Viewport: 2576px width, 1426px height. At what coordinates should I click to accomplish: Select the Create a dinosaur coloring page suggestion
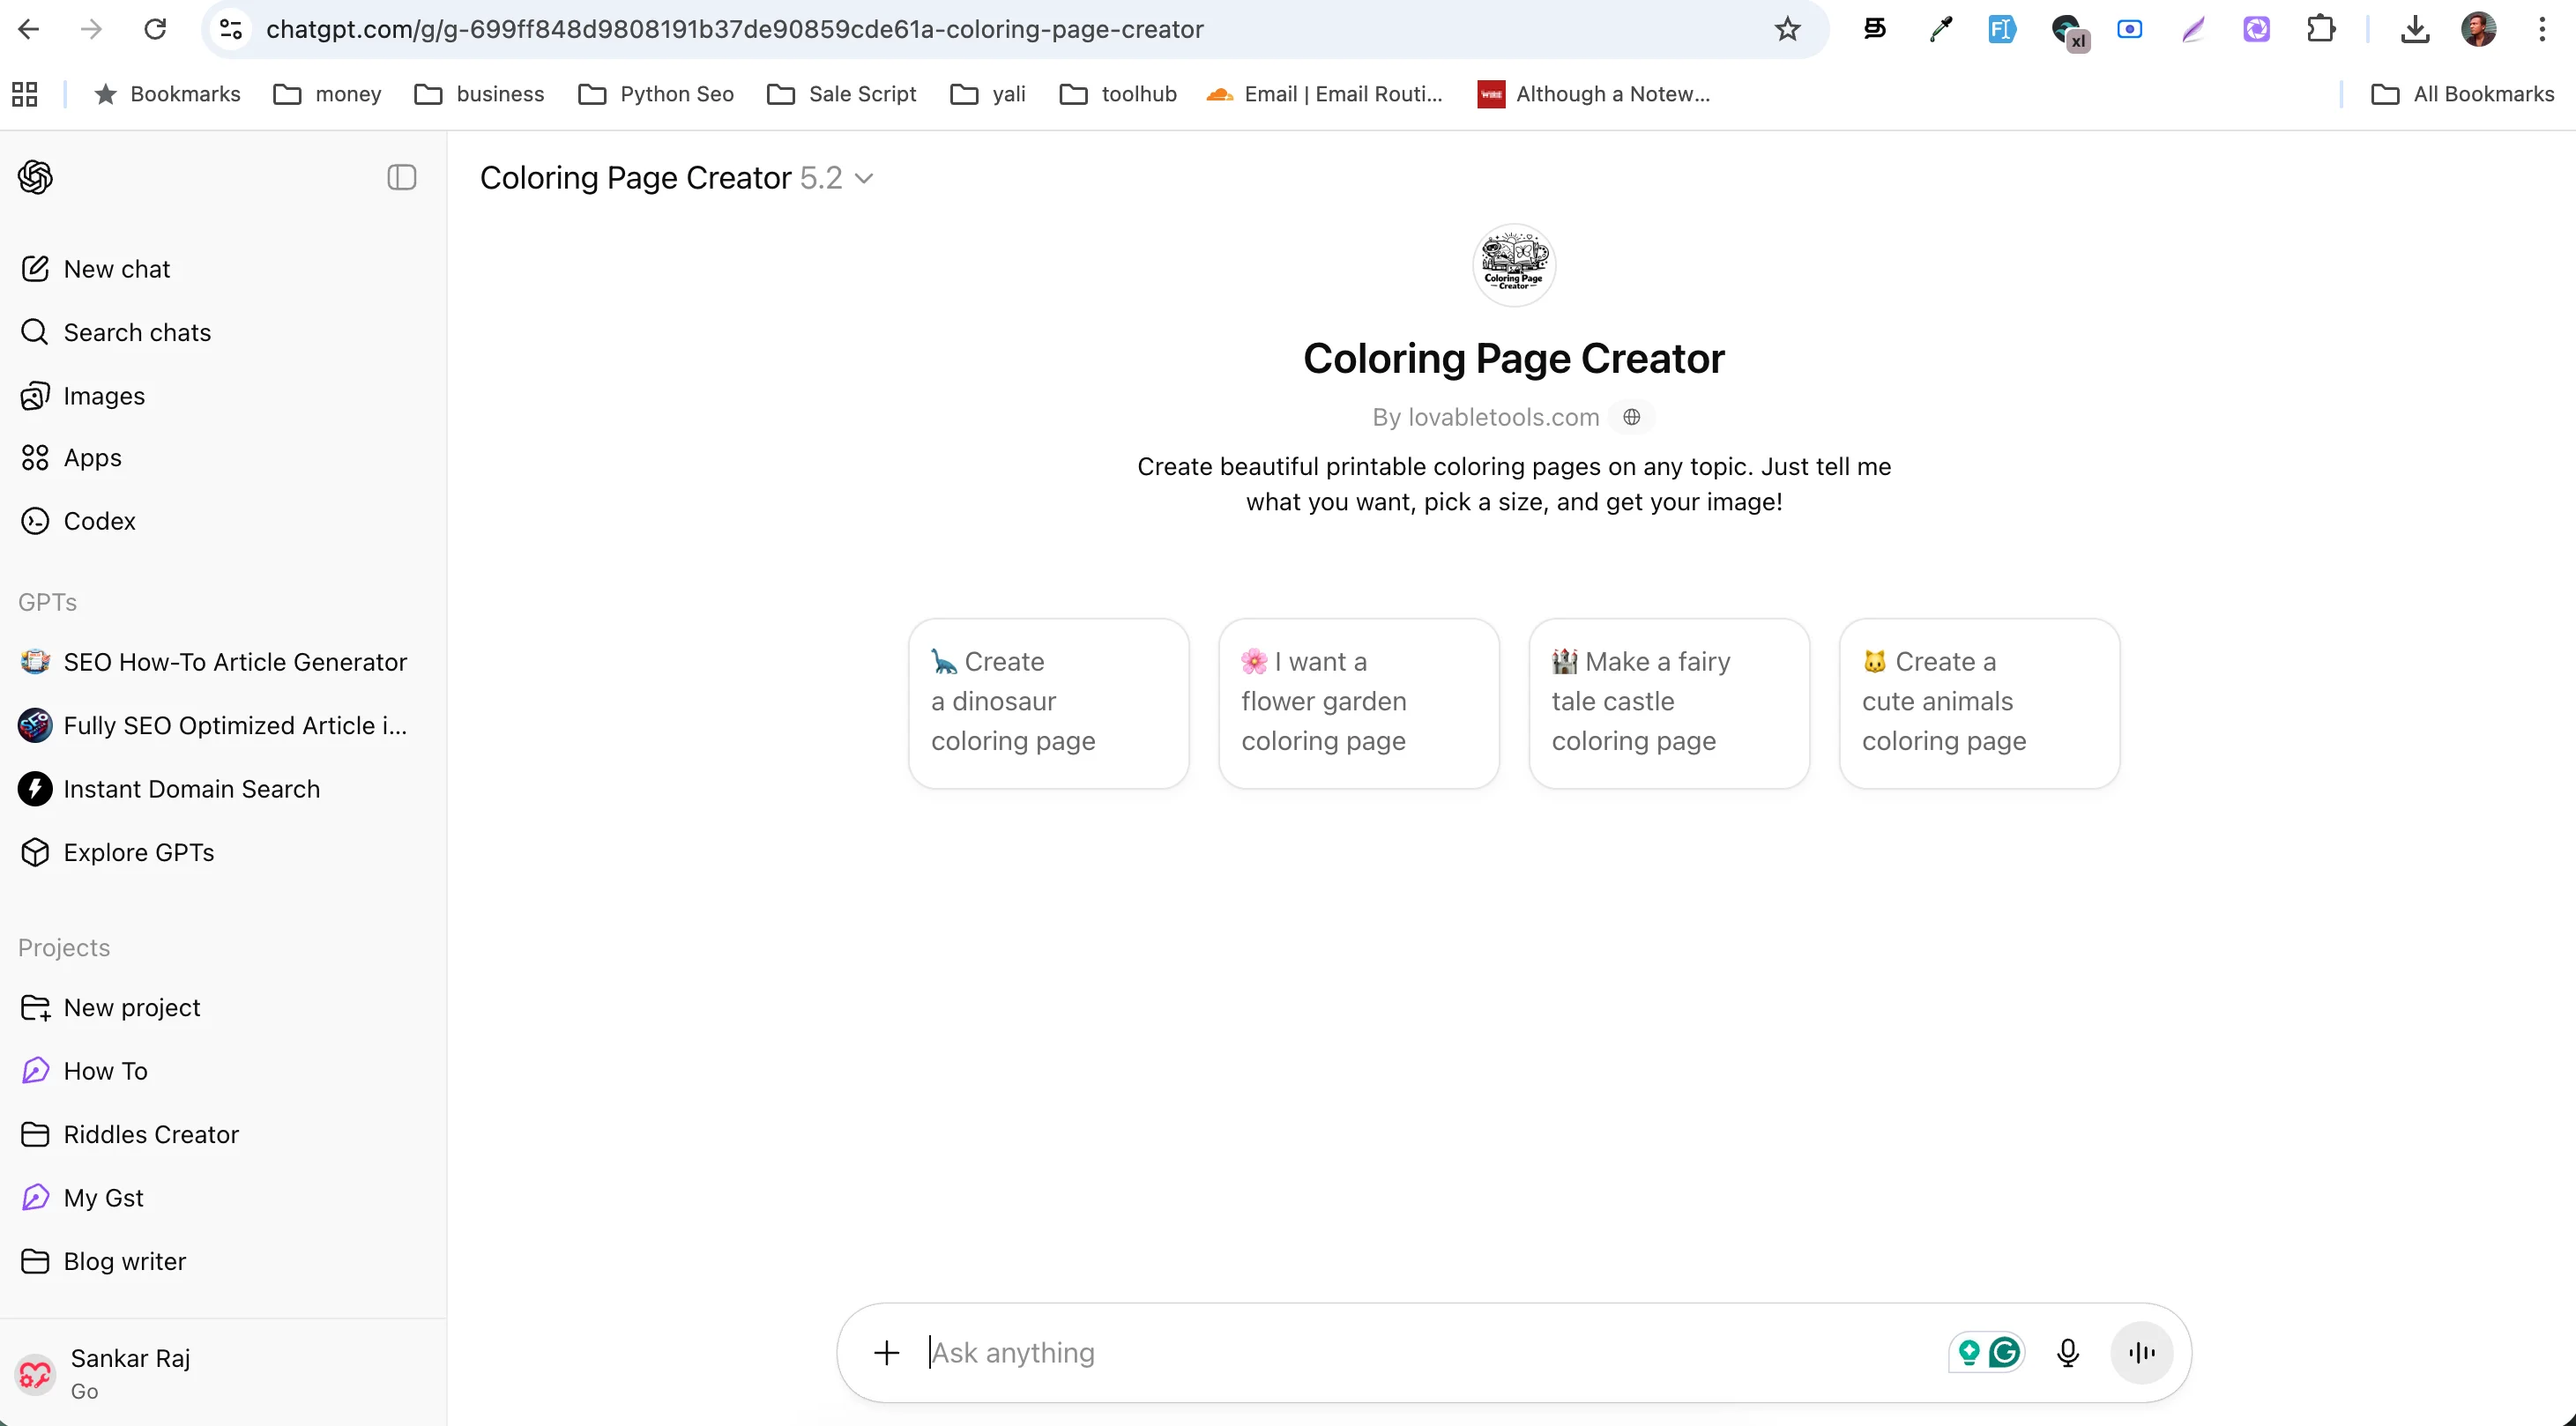pyautogui.click(x=1048, y=701)
